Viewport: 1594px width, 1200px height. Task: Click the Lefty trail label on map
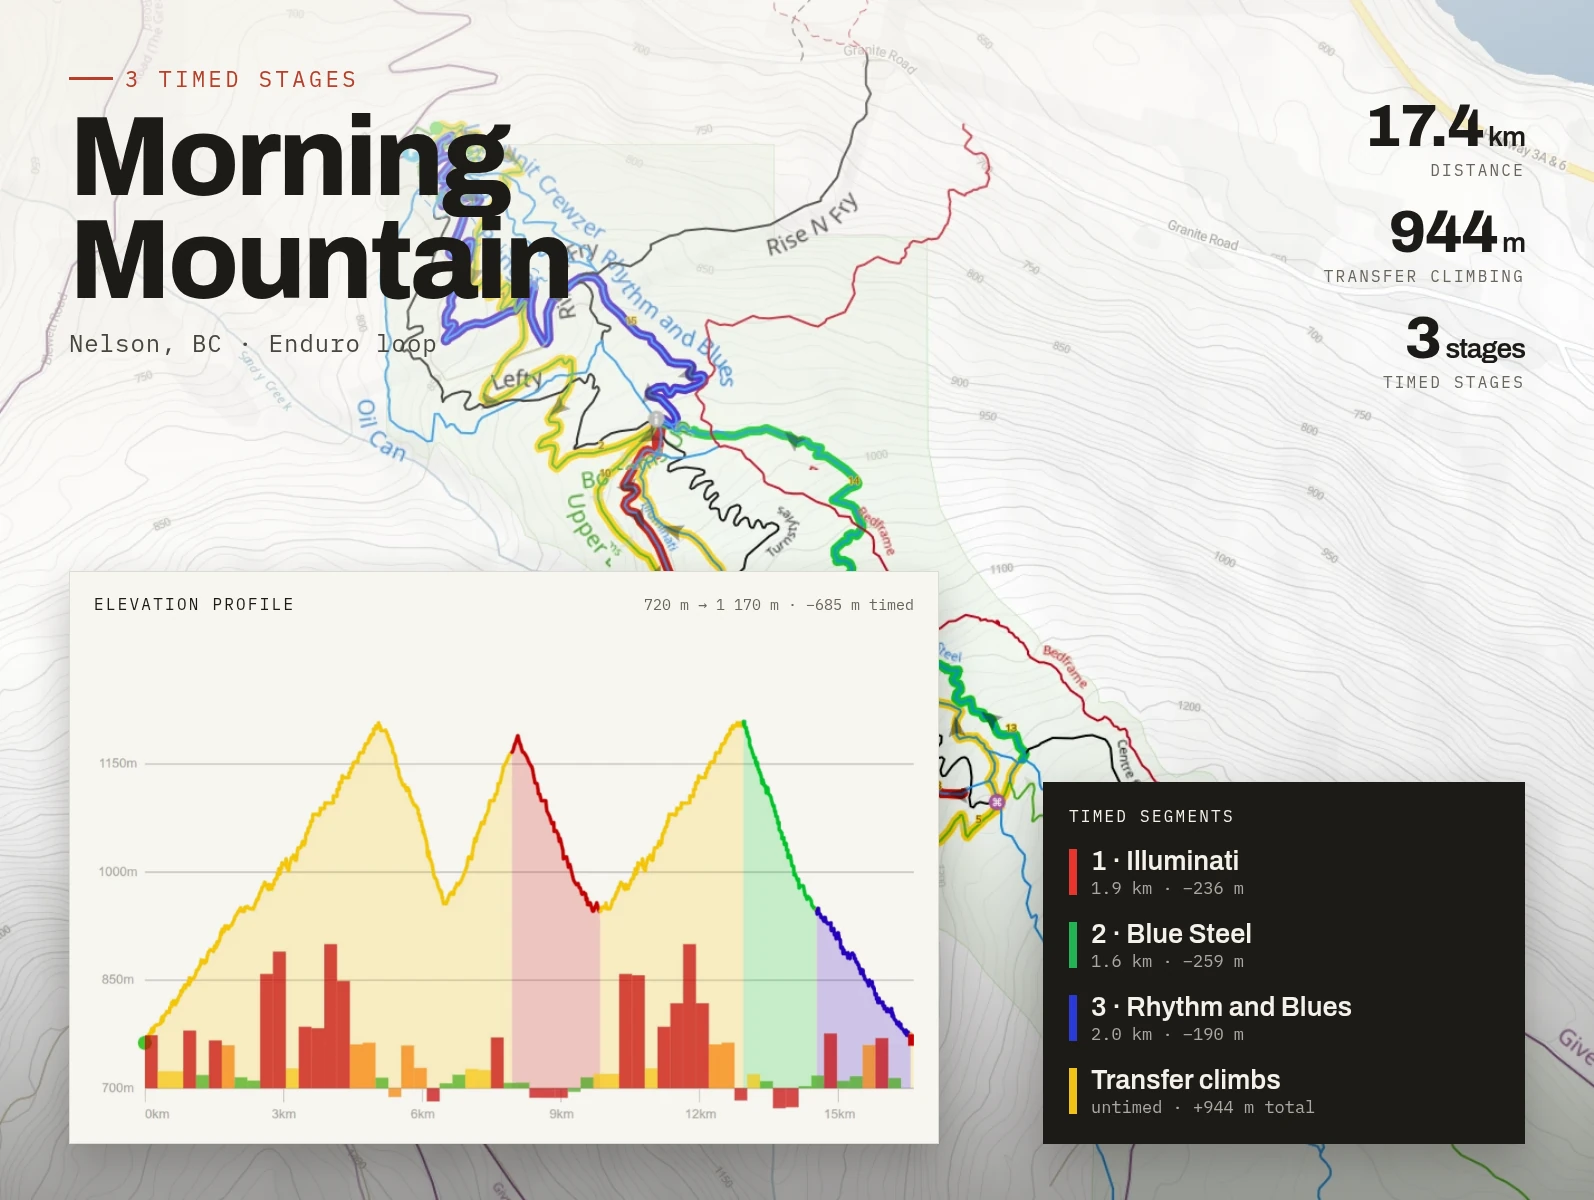pos(517,379)
